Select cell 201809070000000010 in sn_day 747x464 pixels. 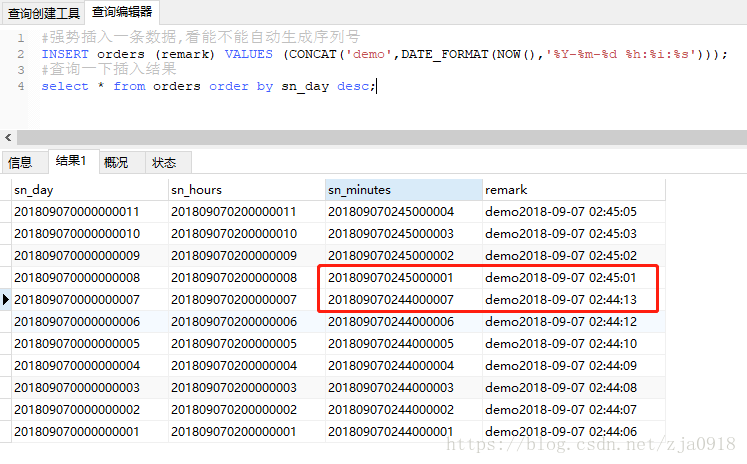click(90, 234)
